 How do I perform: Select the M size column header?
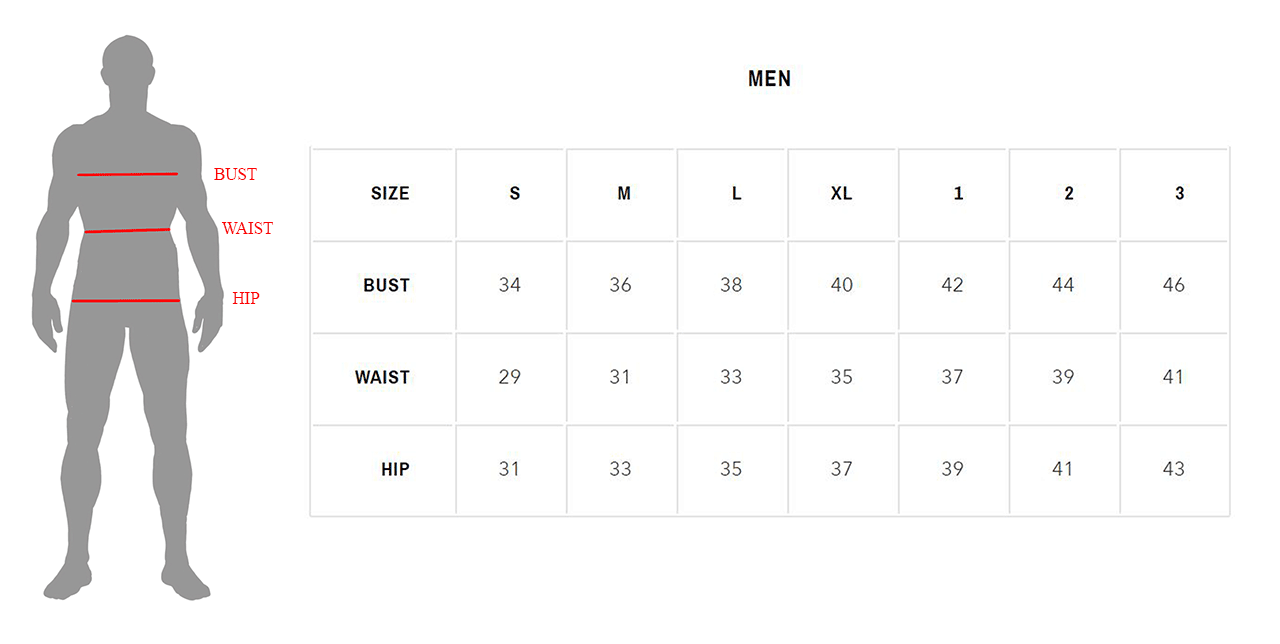click(x=624, y=194)
